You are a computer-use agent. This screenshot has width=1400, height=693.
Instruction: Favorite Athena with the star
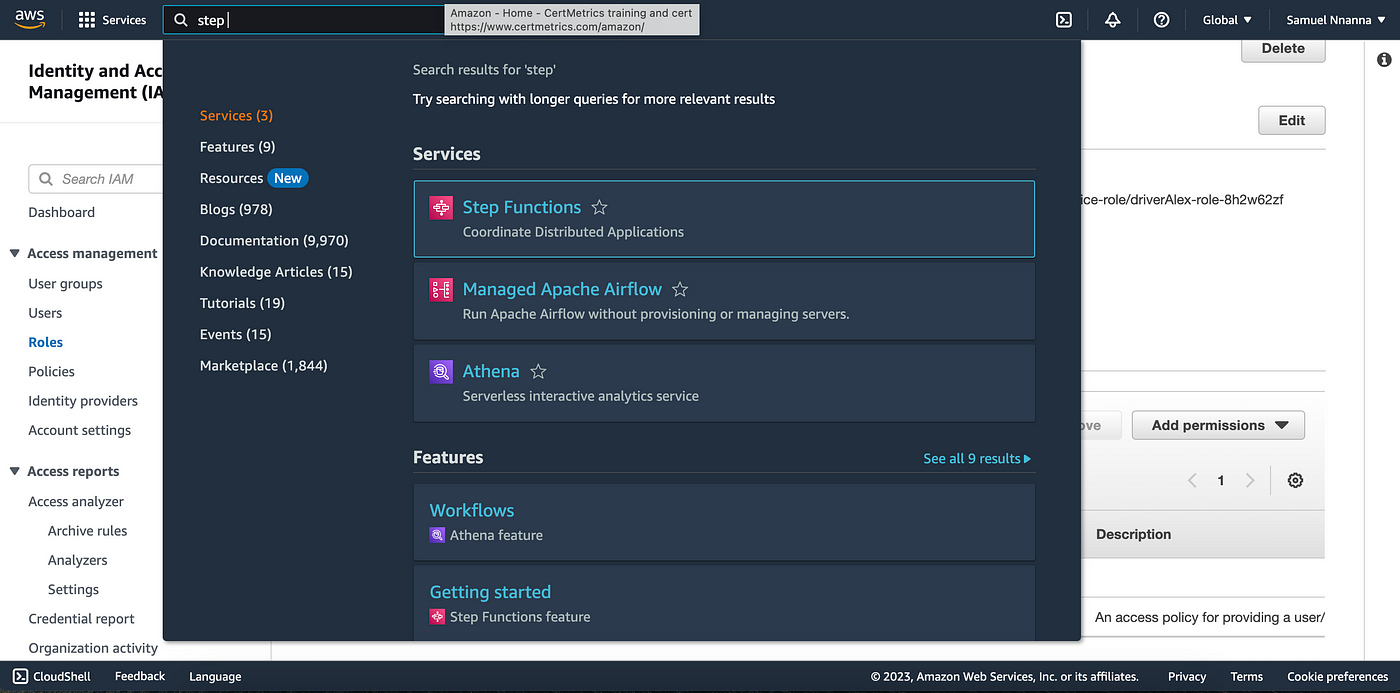coord(538,371)
